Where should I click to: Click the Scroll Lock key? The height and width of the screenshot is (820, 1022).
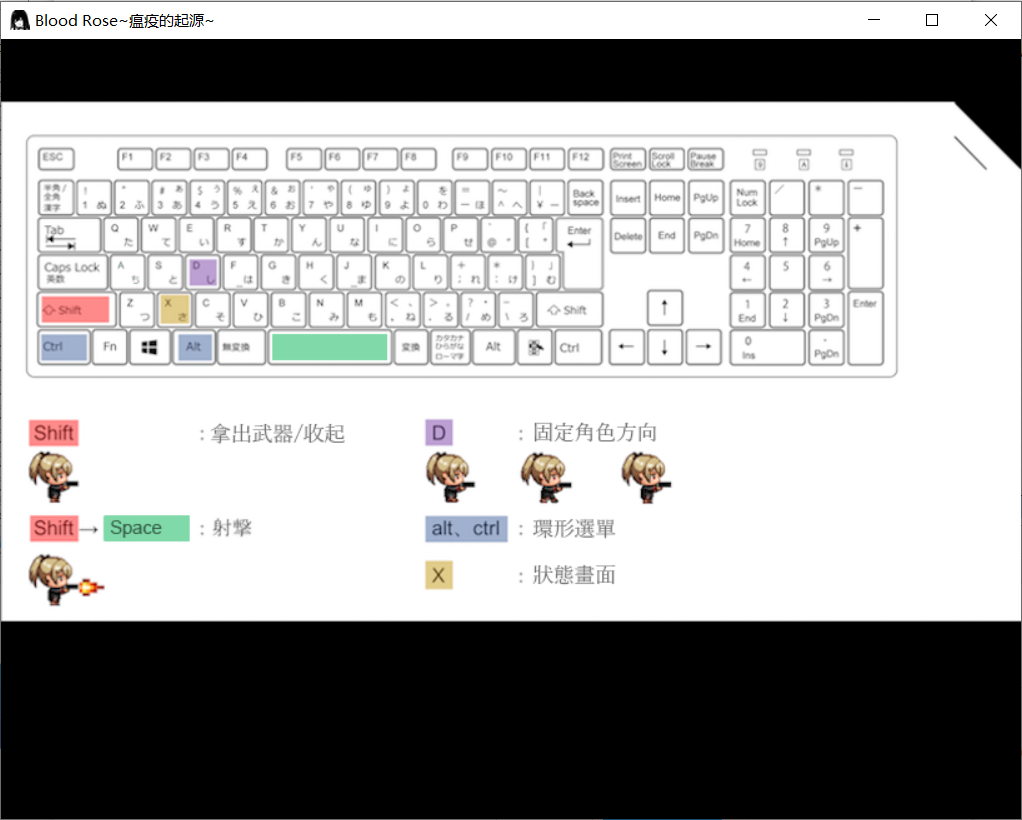click(666, 159)
